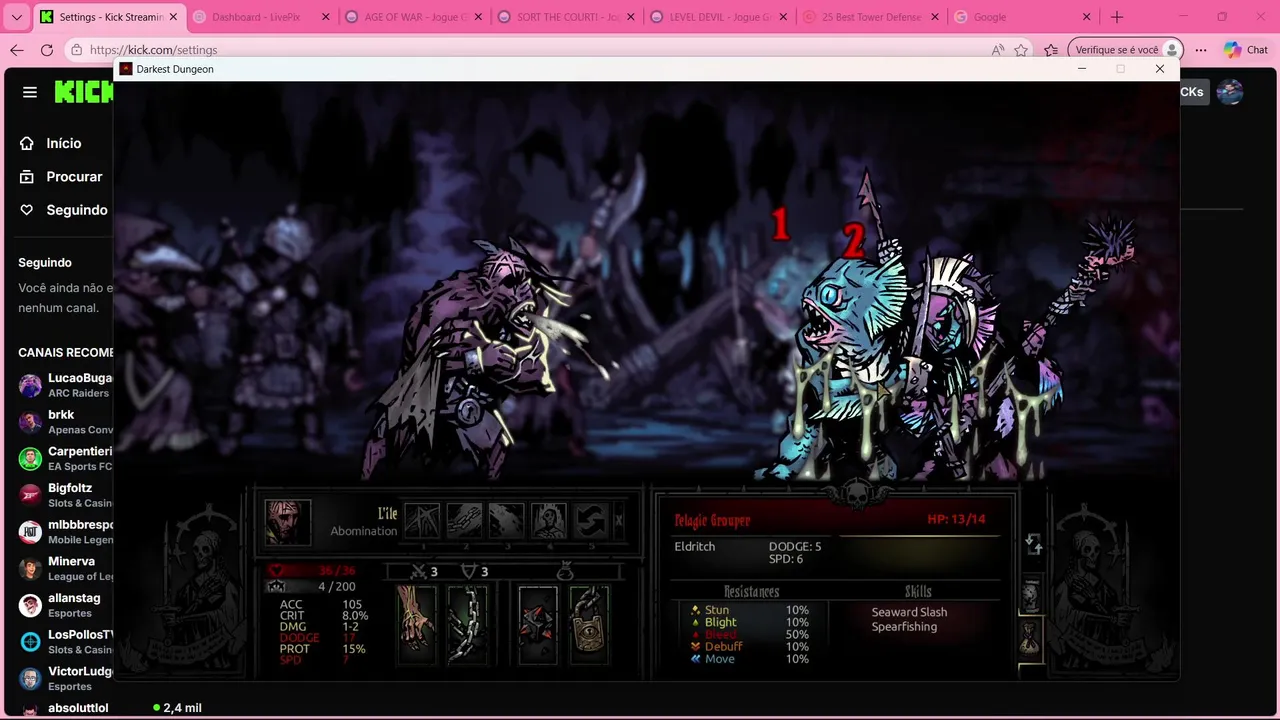Open the Minerva channel in the sidebar
1280x720 pixels.
click(x=64, y=568)
